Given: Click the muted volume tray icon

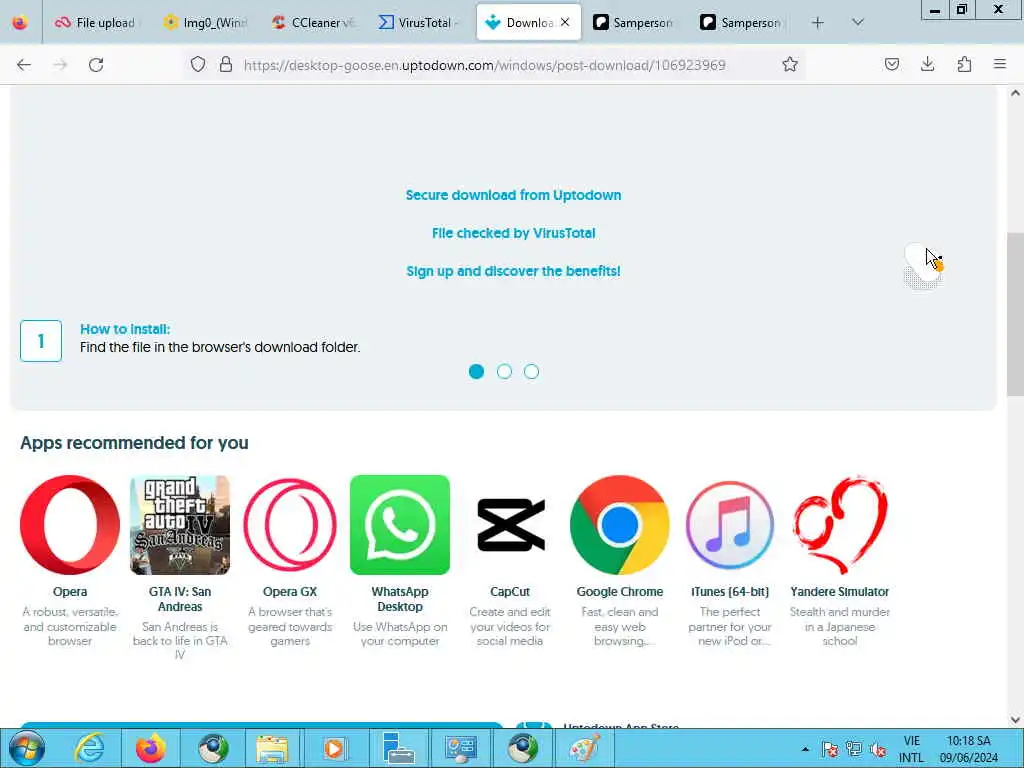Looking at the screenshot, I should click(x=878, y=749).
